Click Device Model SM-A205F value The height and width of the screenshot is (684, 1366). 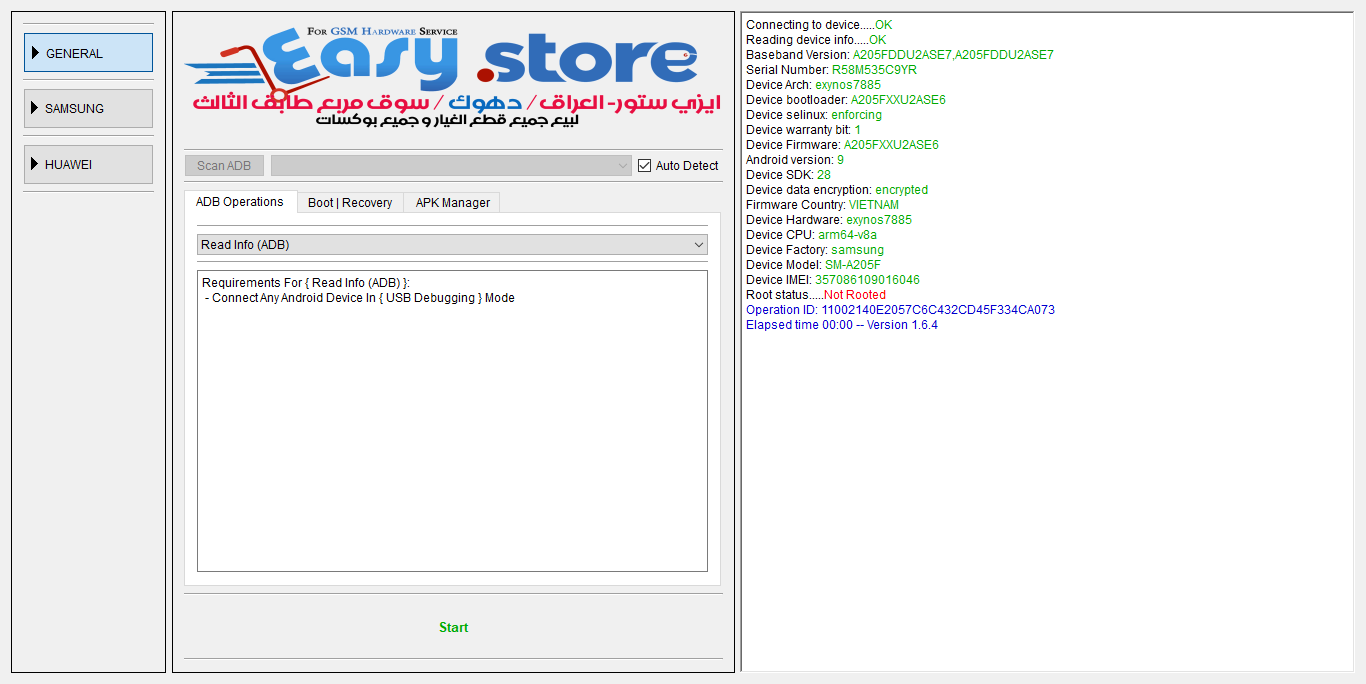pos(853,265)
